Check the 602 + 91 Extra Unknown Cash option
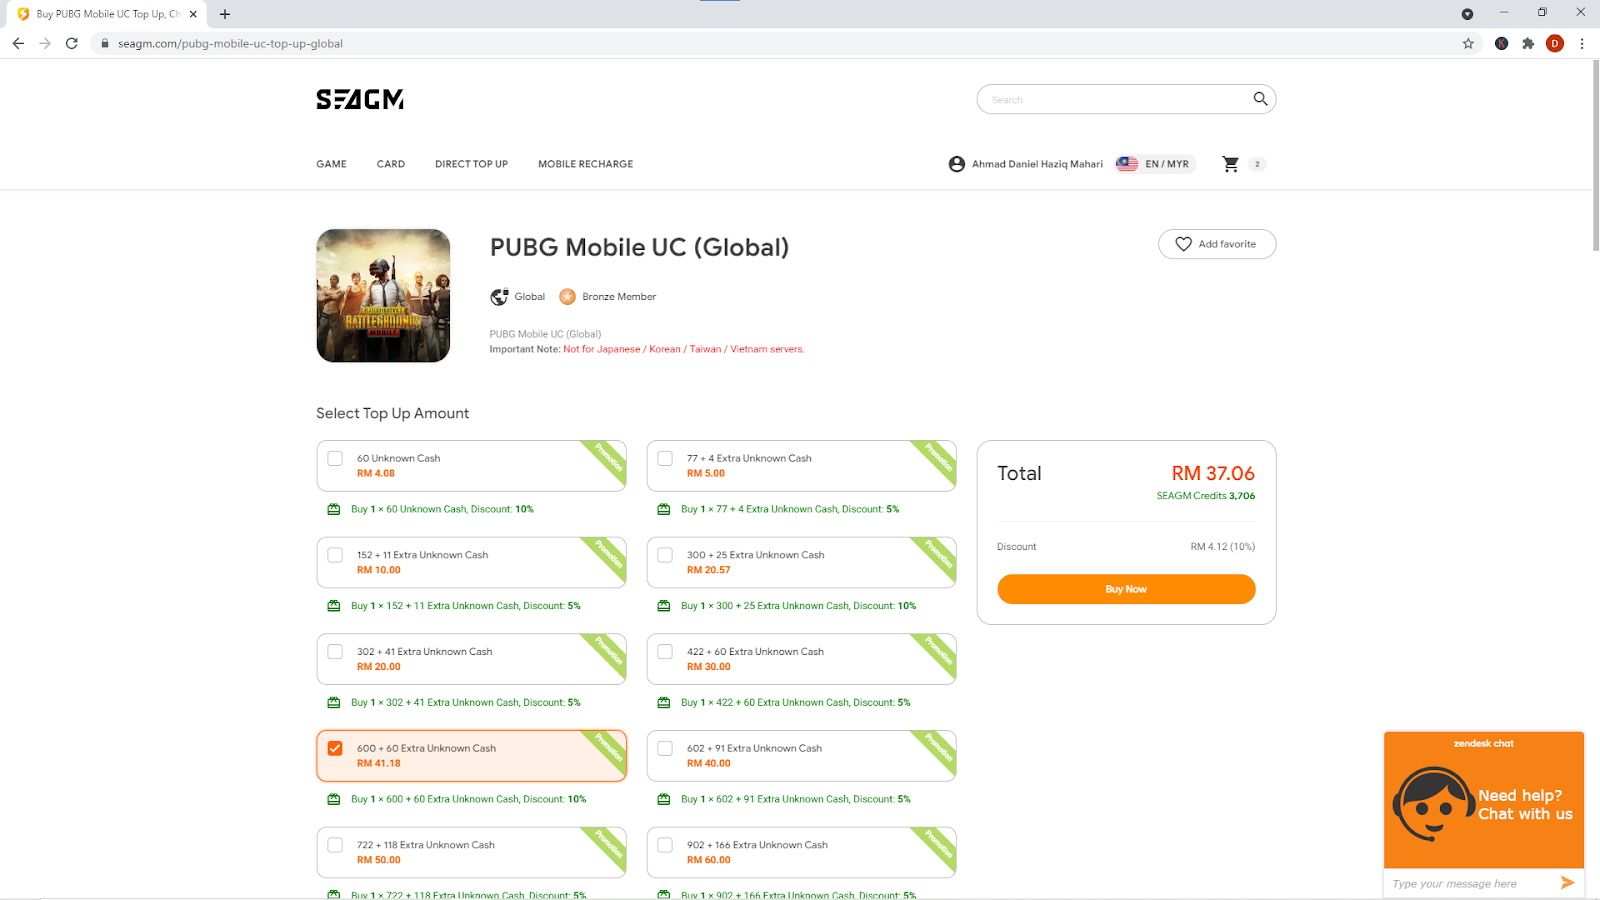Image resolution: width=1600 pixels, height=900 pixels. pos(665,748)
